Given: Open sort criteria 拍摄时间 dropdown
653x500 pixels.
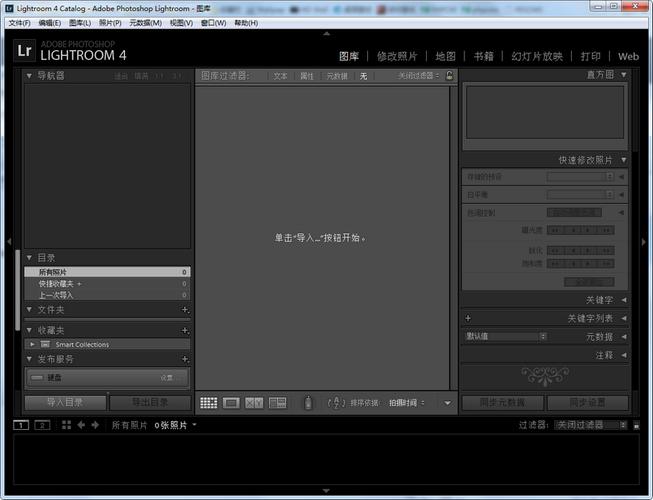Looking at the screenshot, I should 406,403.
